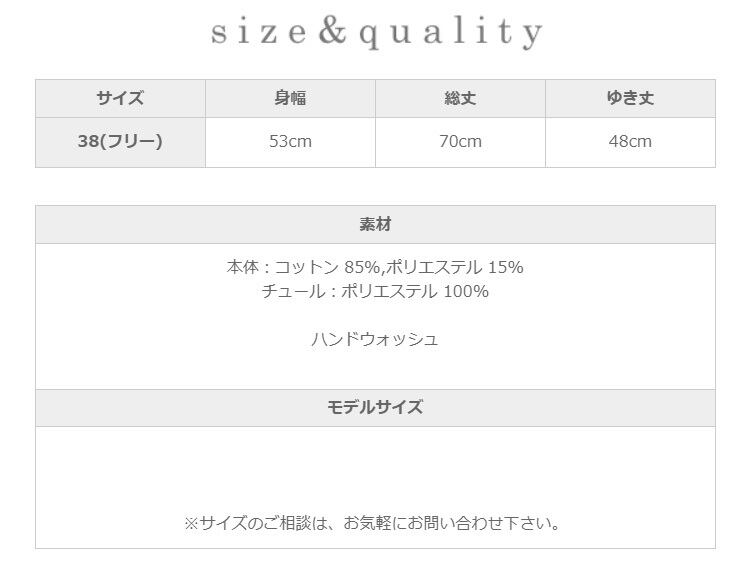Select the 70cm total length value
The height and width of the screenshot is (564, 740).
(x=460, y=142)
